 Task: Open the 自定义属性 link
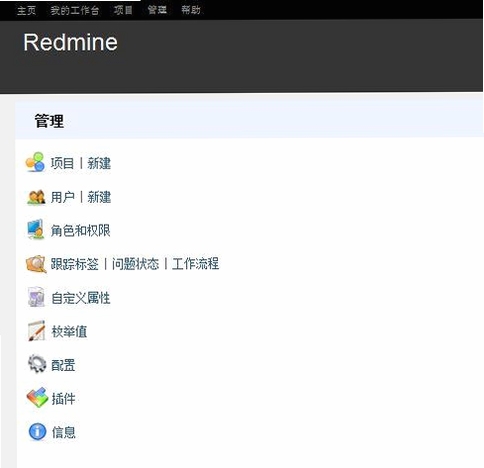coord(81,298)
